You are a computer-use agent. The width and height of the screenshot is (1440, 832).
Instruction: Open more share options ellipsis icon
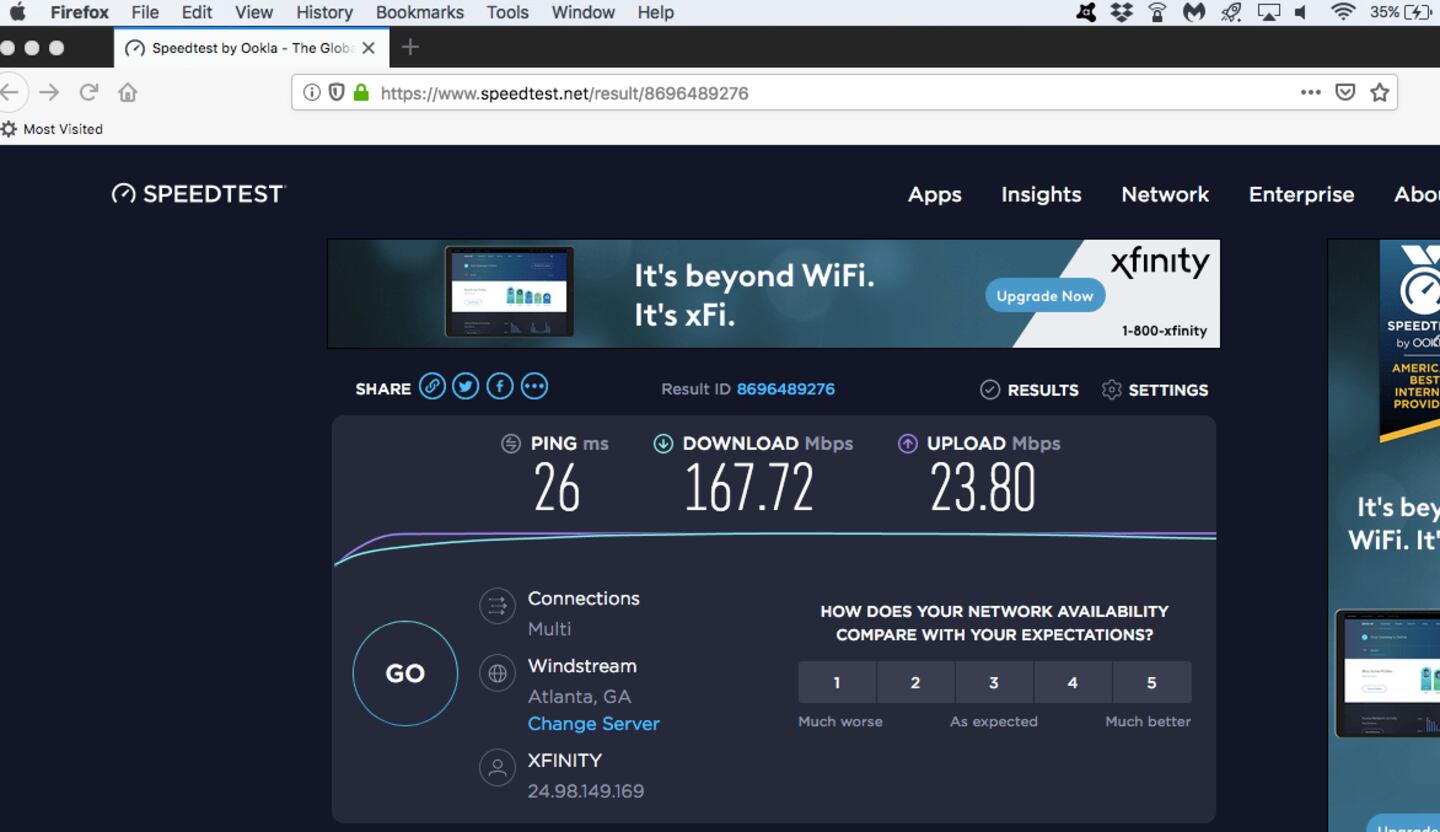535,387
